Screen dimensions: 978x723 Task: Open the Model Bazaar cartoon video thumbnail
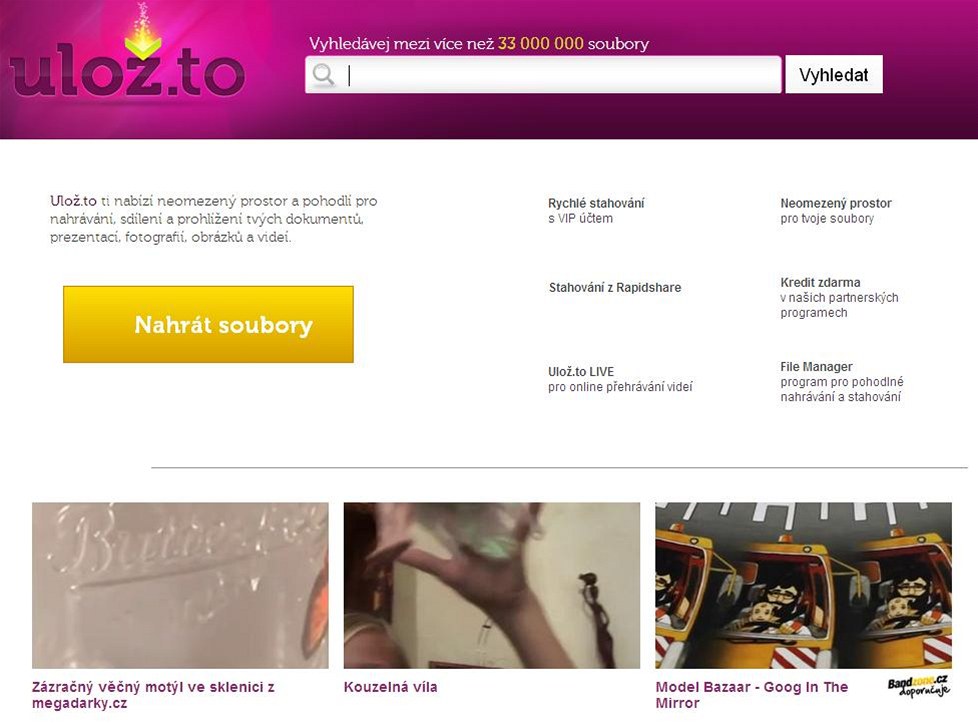point(803,585)
